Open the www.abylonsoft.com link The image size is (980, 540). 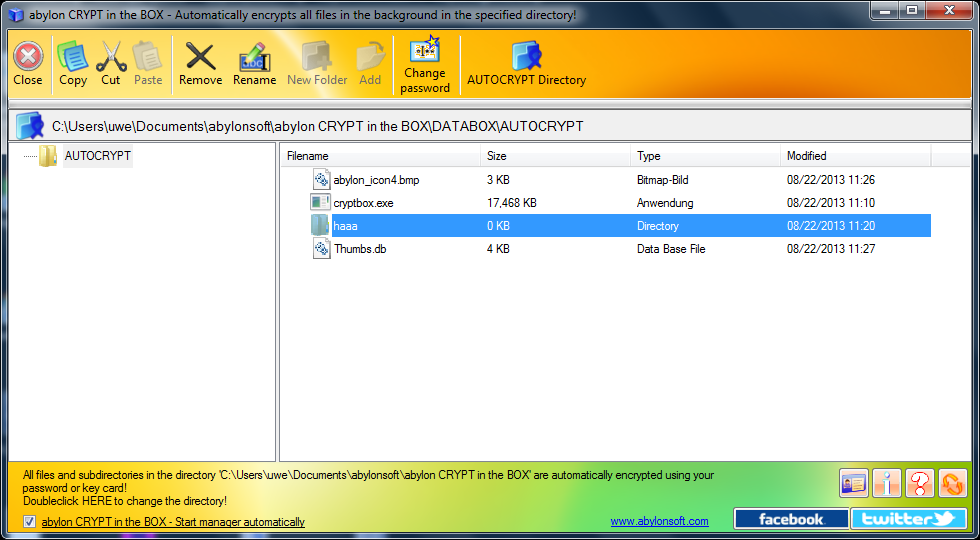[x=659, y=521]
